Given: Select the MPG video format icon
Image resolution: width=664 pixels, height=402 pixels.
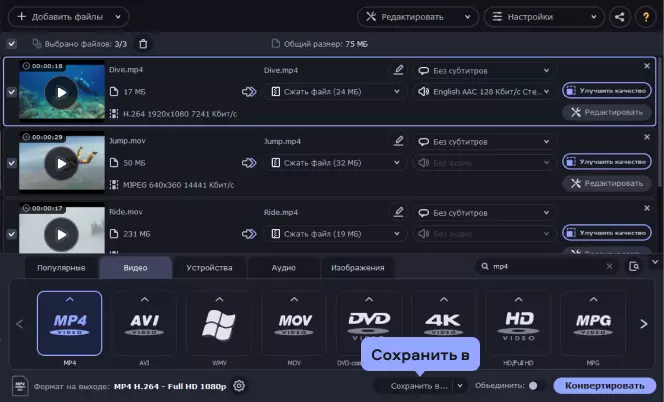Looking at the screenshot, I should pos(593,323).
